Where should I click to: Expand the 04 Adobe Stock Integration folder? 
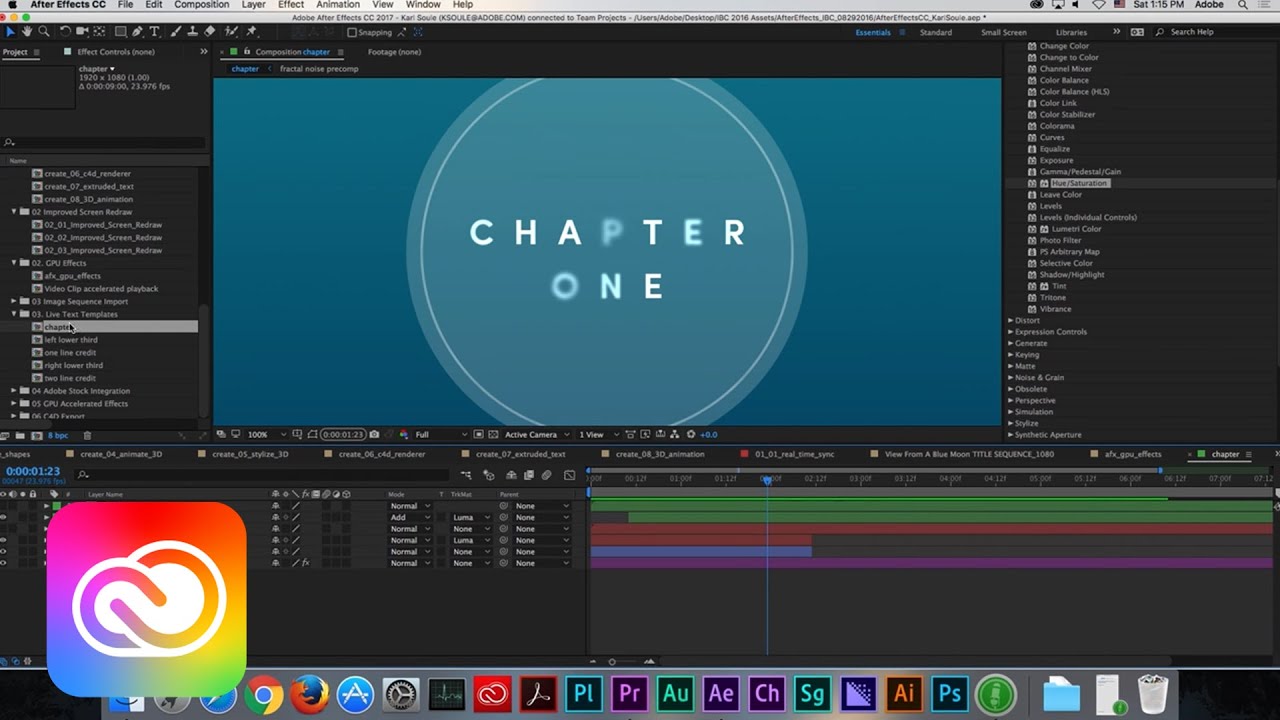14,391
